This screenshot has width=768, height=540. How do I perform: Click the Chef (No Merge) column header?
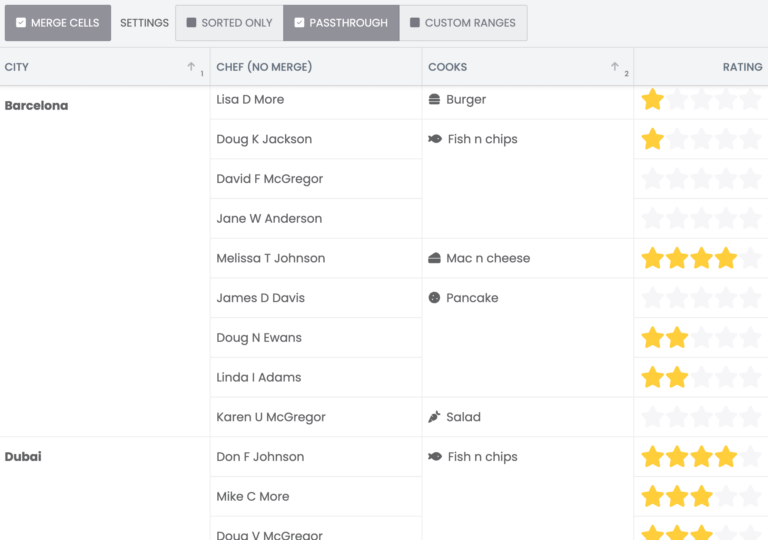[x=316, y=67]
